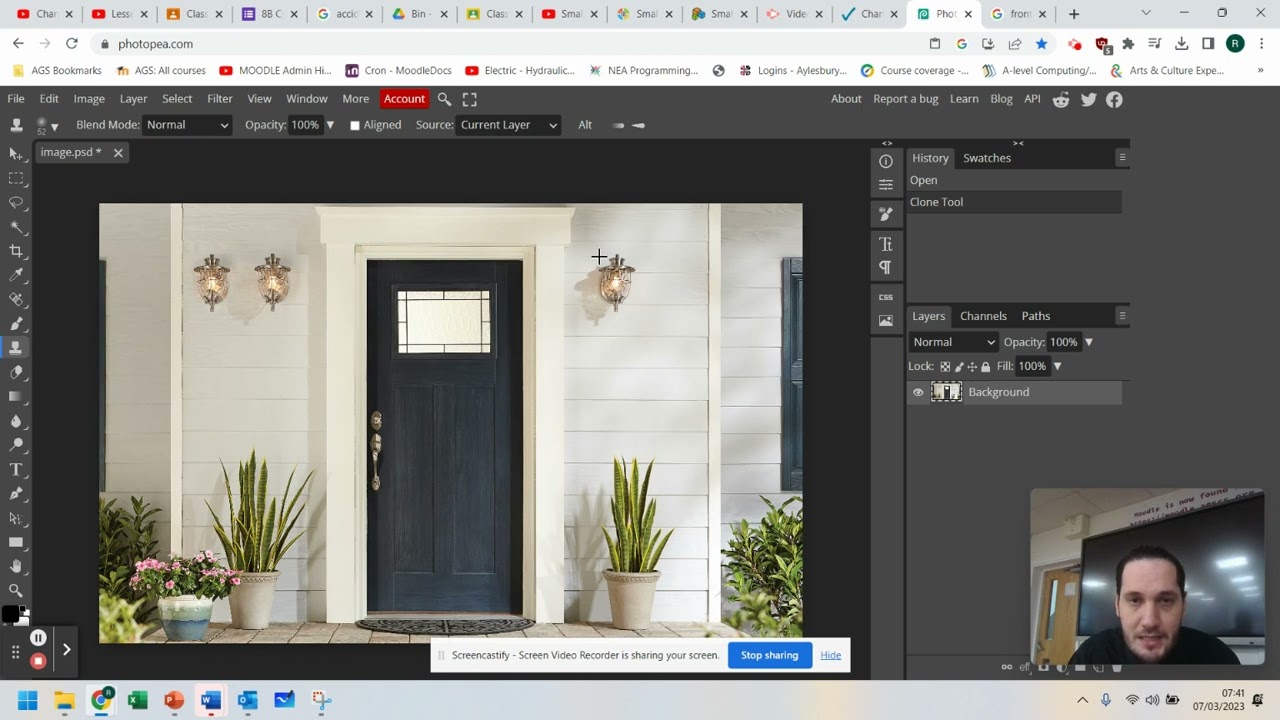Click the search magnifier in menu bar

pyautogui.click(x=444, y=99)
